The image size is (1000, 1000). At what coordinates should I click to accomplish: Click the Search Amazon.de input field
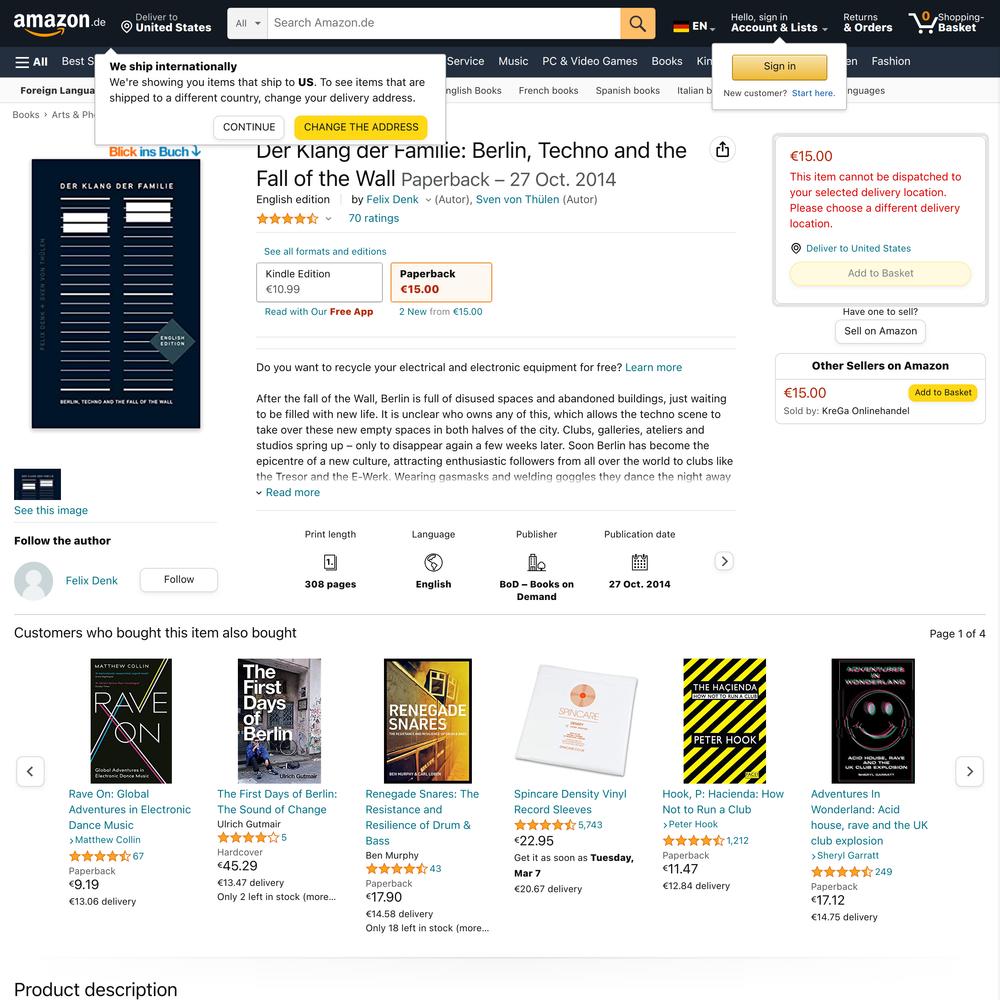point(444,24)
